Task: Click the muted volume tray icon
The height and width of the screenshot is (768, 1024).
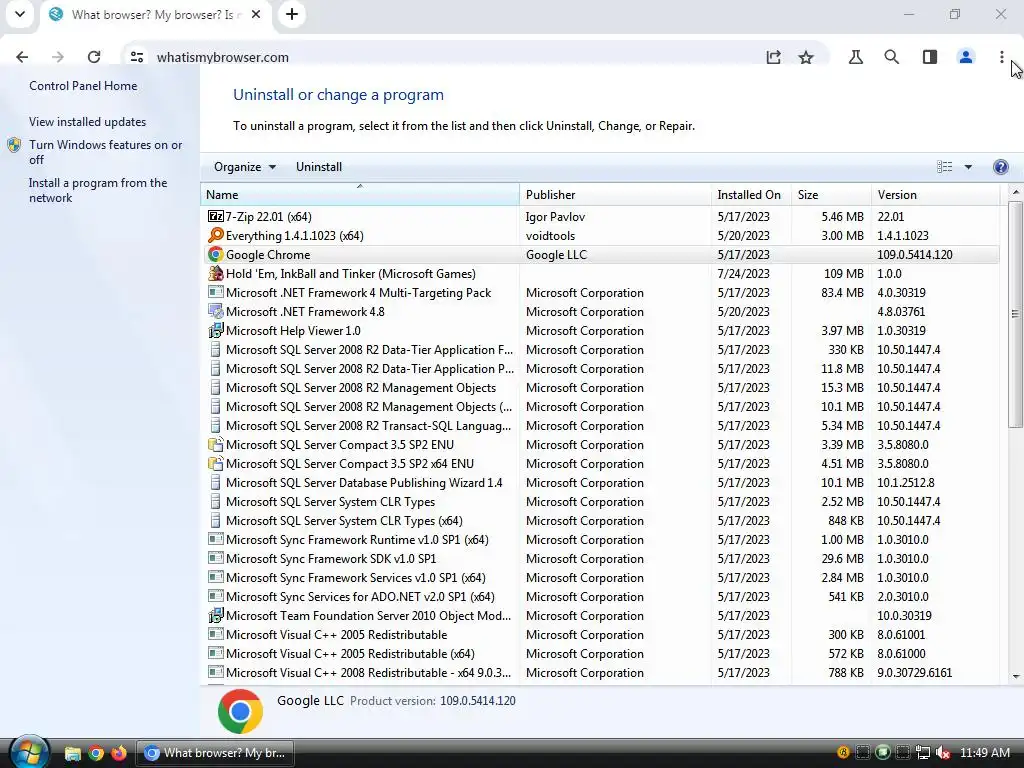Action: click(x=942, y=753)
